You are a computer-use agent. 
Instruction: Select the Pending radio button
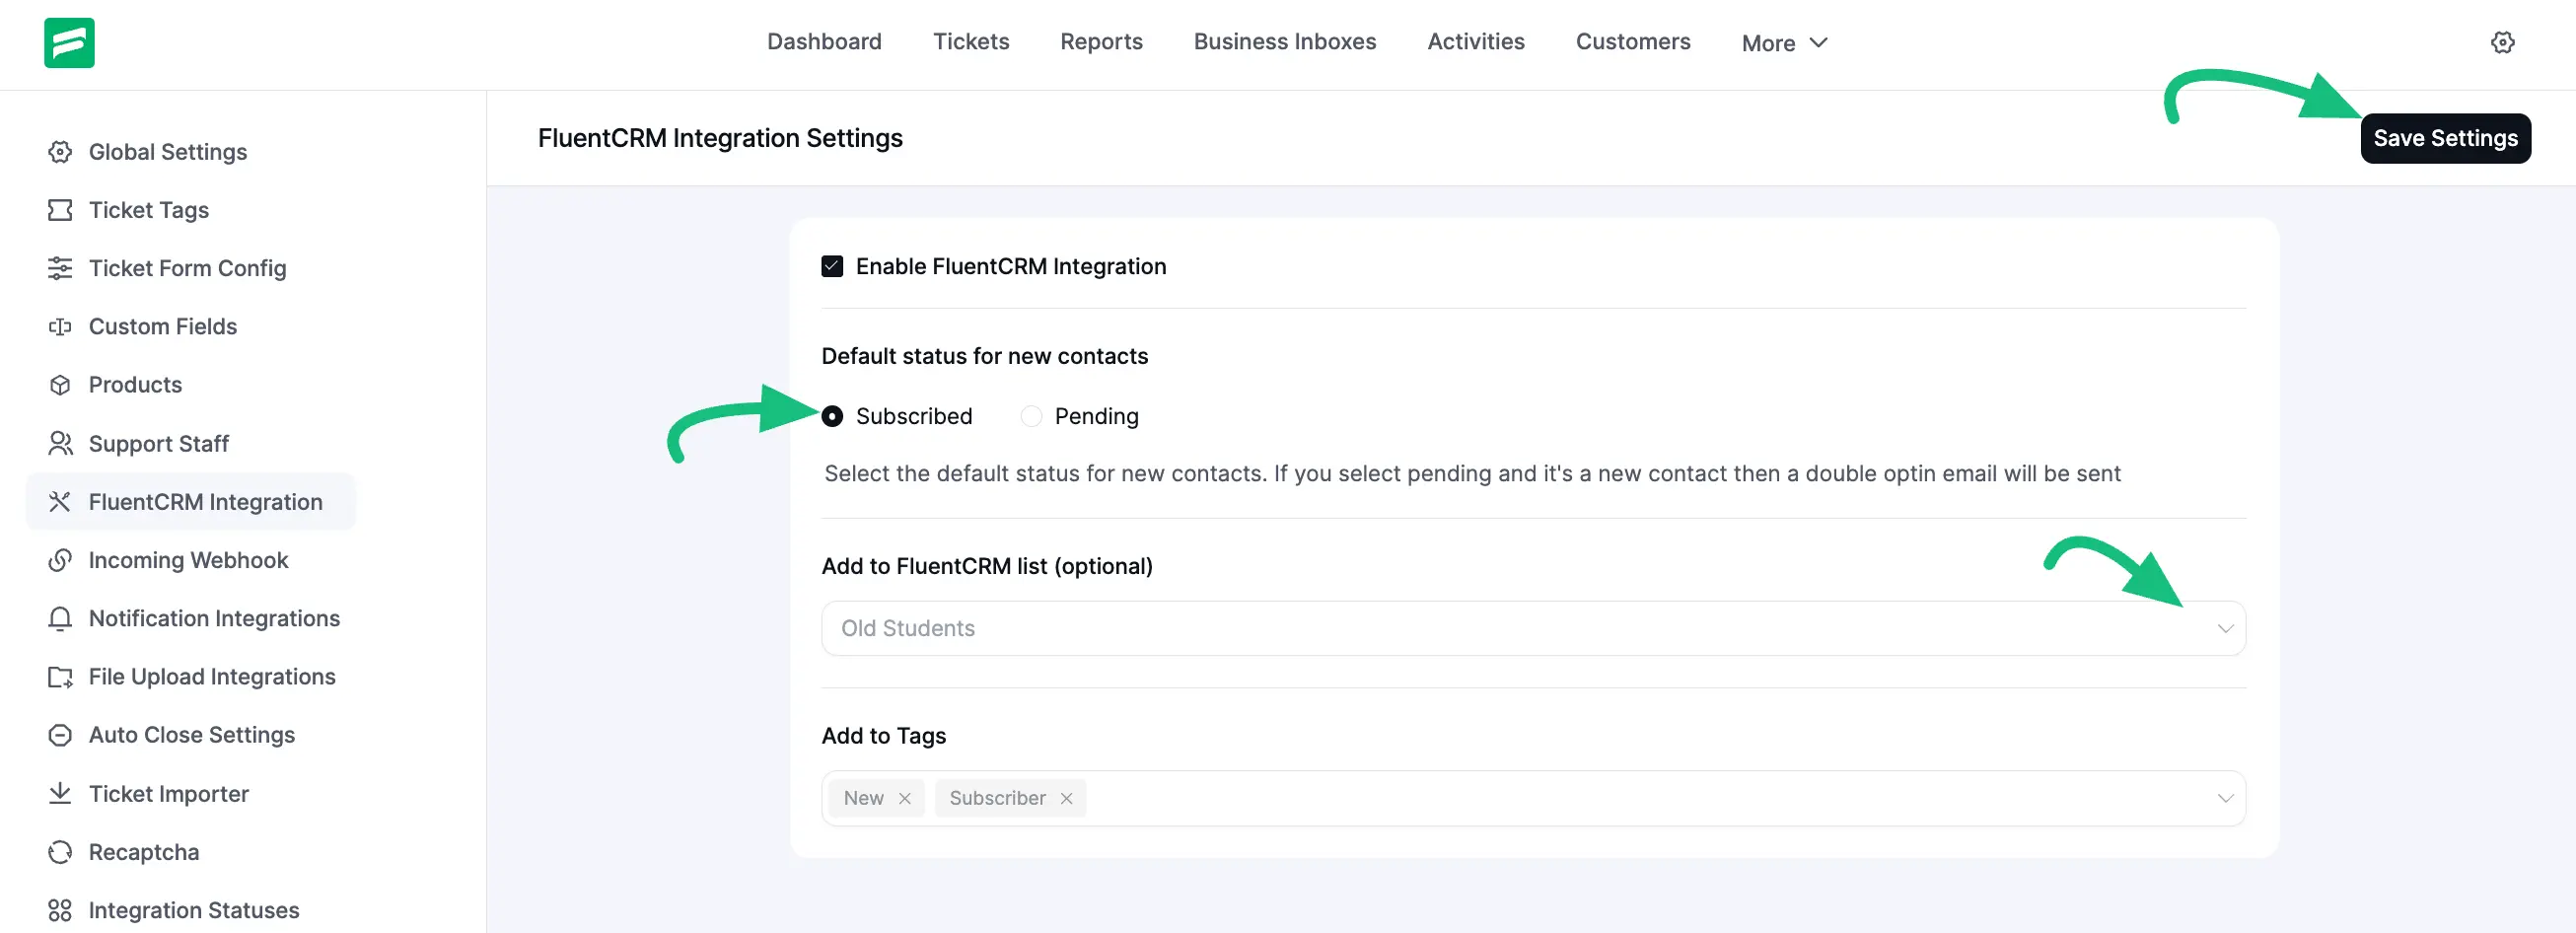(x=1030, y=416)
